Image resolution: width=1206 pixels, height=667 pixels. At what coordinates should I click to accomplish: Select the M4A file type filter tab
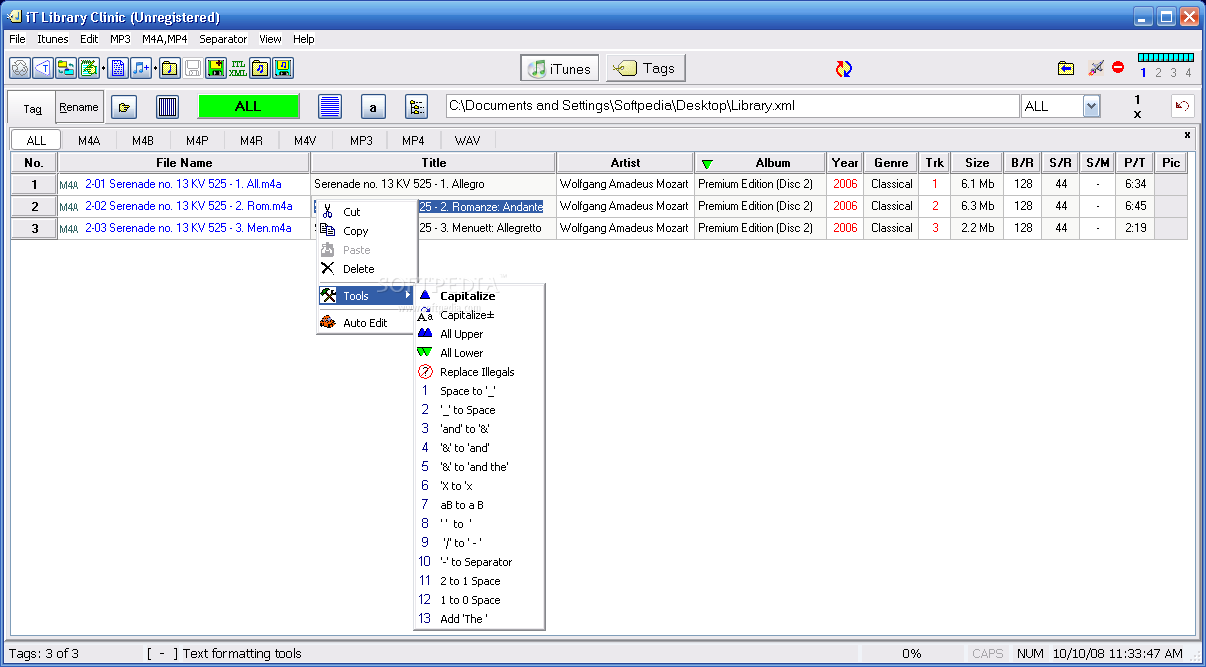[89, 140]
